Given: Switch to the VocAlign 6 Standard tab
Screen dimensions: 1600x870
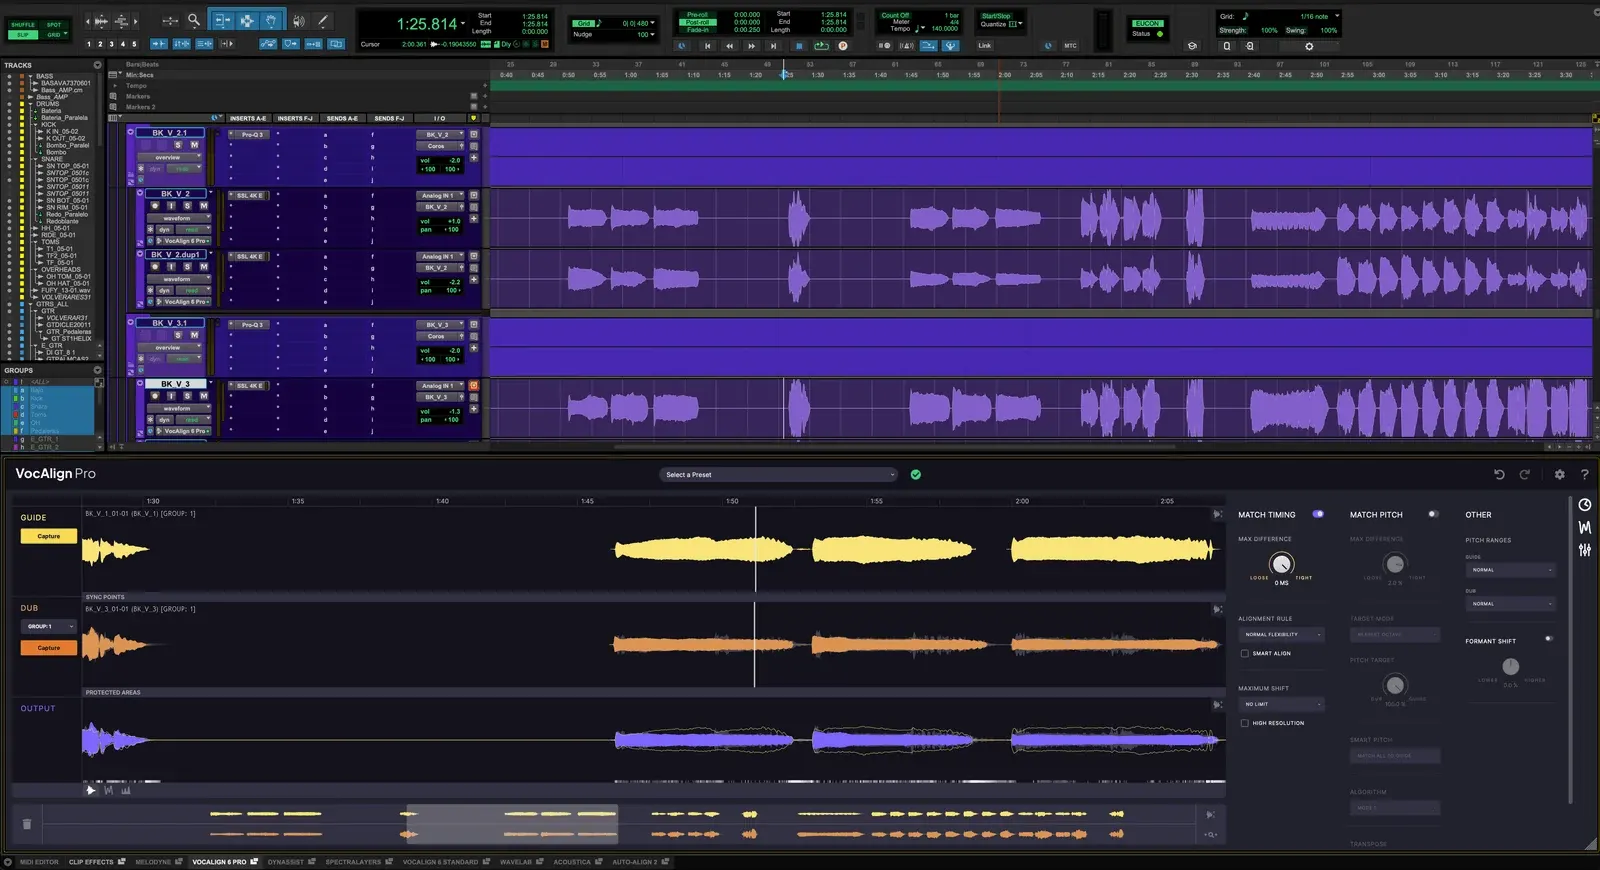Looking at the screenshot, I should [445, 861].
